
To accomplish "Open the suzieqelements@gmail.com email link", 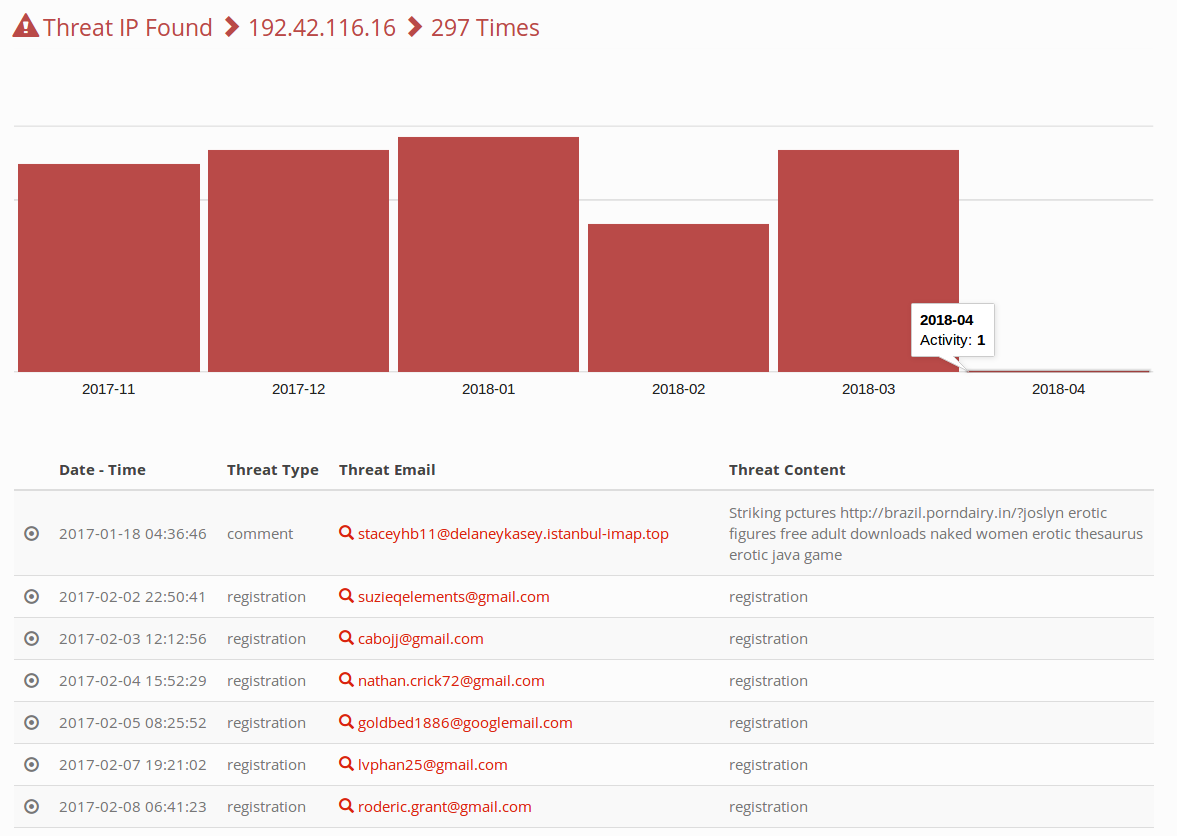I will (453, 597).
